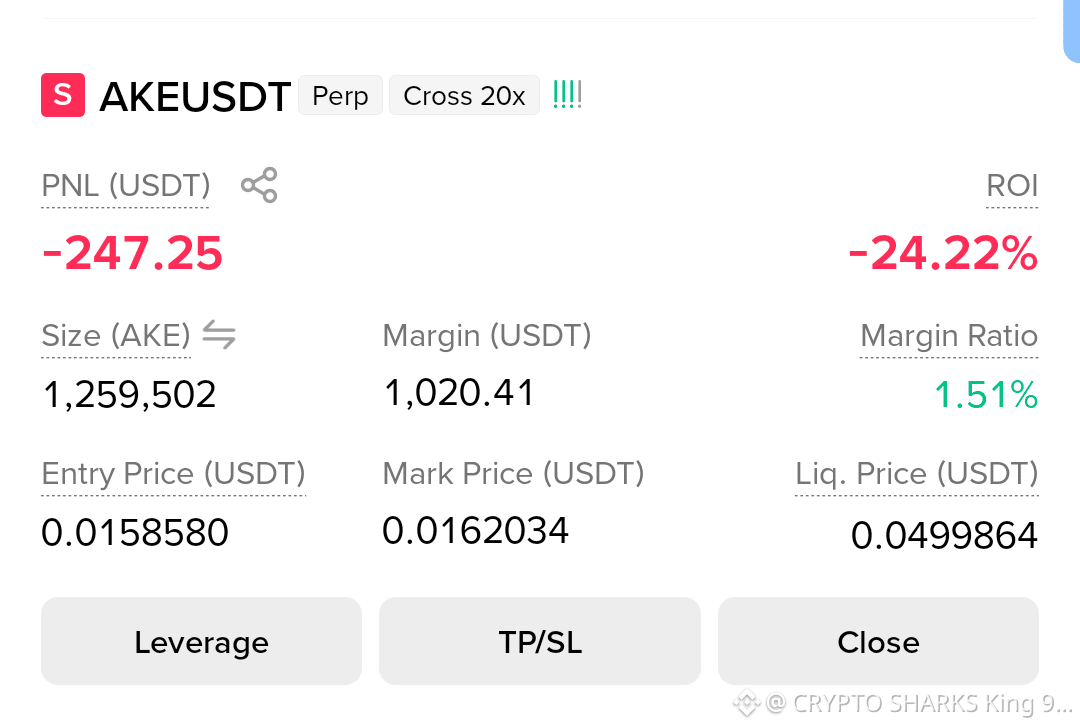
Task: Tap the Entry Price (USDT) label
Action: 174,475
